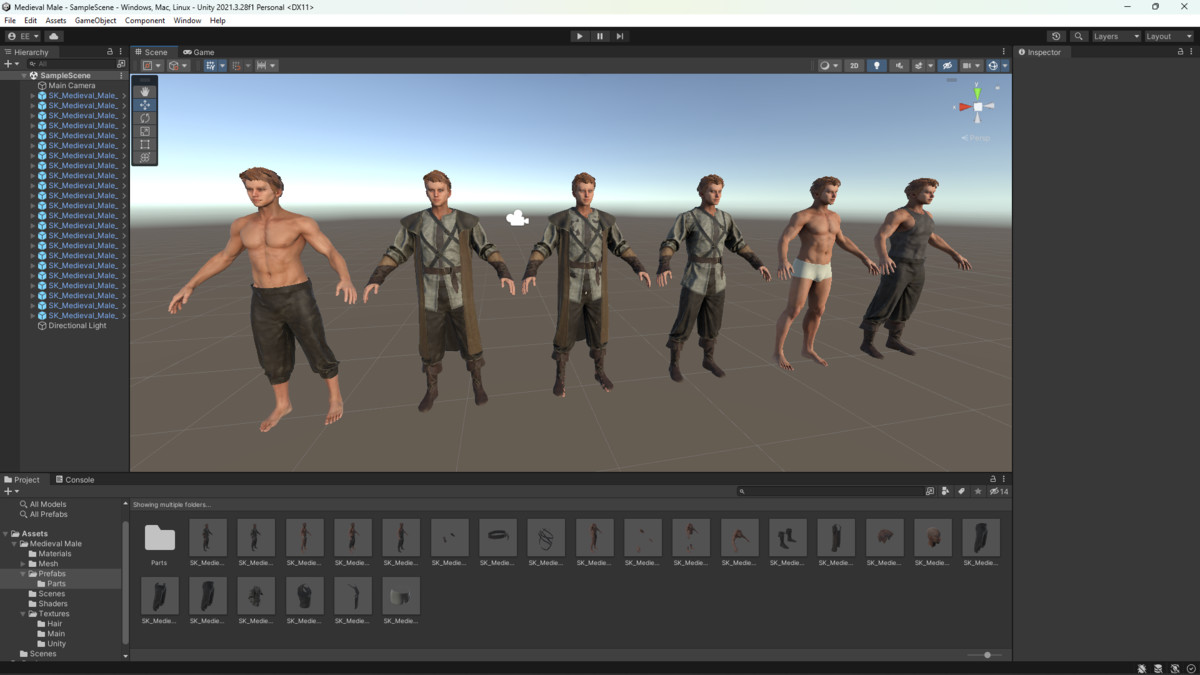The width and height of the screenshot is (1200, 675).
Task: Toggle 2D view mode in Scene
Action: [854, 66]
